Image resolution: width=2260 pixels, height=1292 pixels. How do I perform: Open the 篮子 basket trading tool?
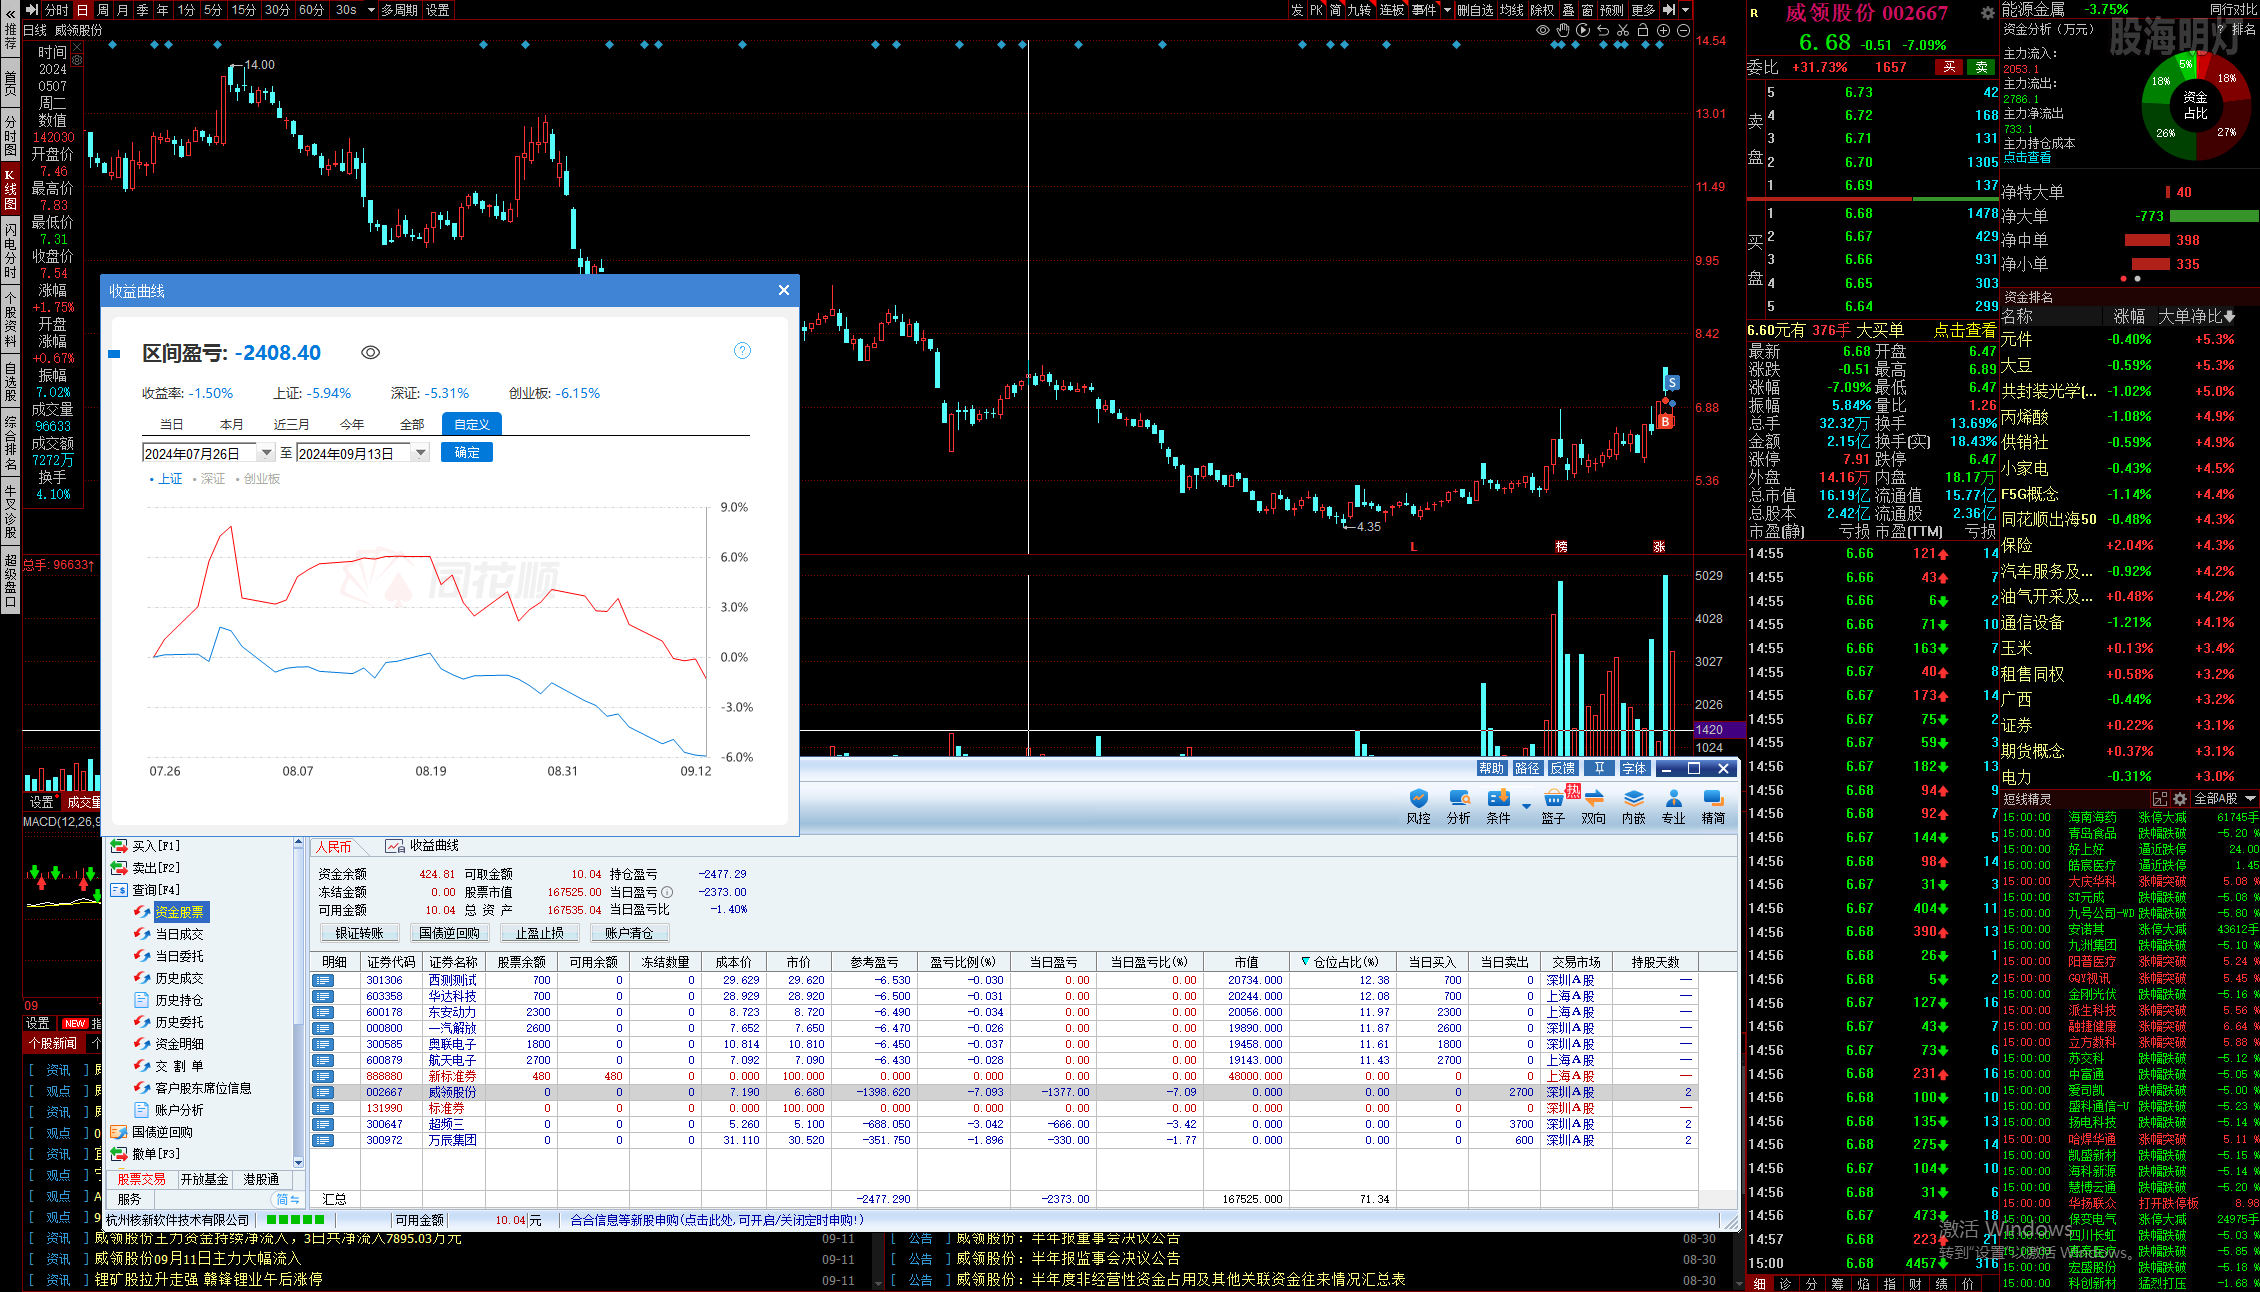tap(1553, 806)
